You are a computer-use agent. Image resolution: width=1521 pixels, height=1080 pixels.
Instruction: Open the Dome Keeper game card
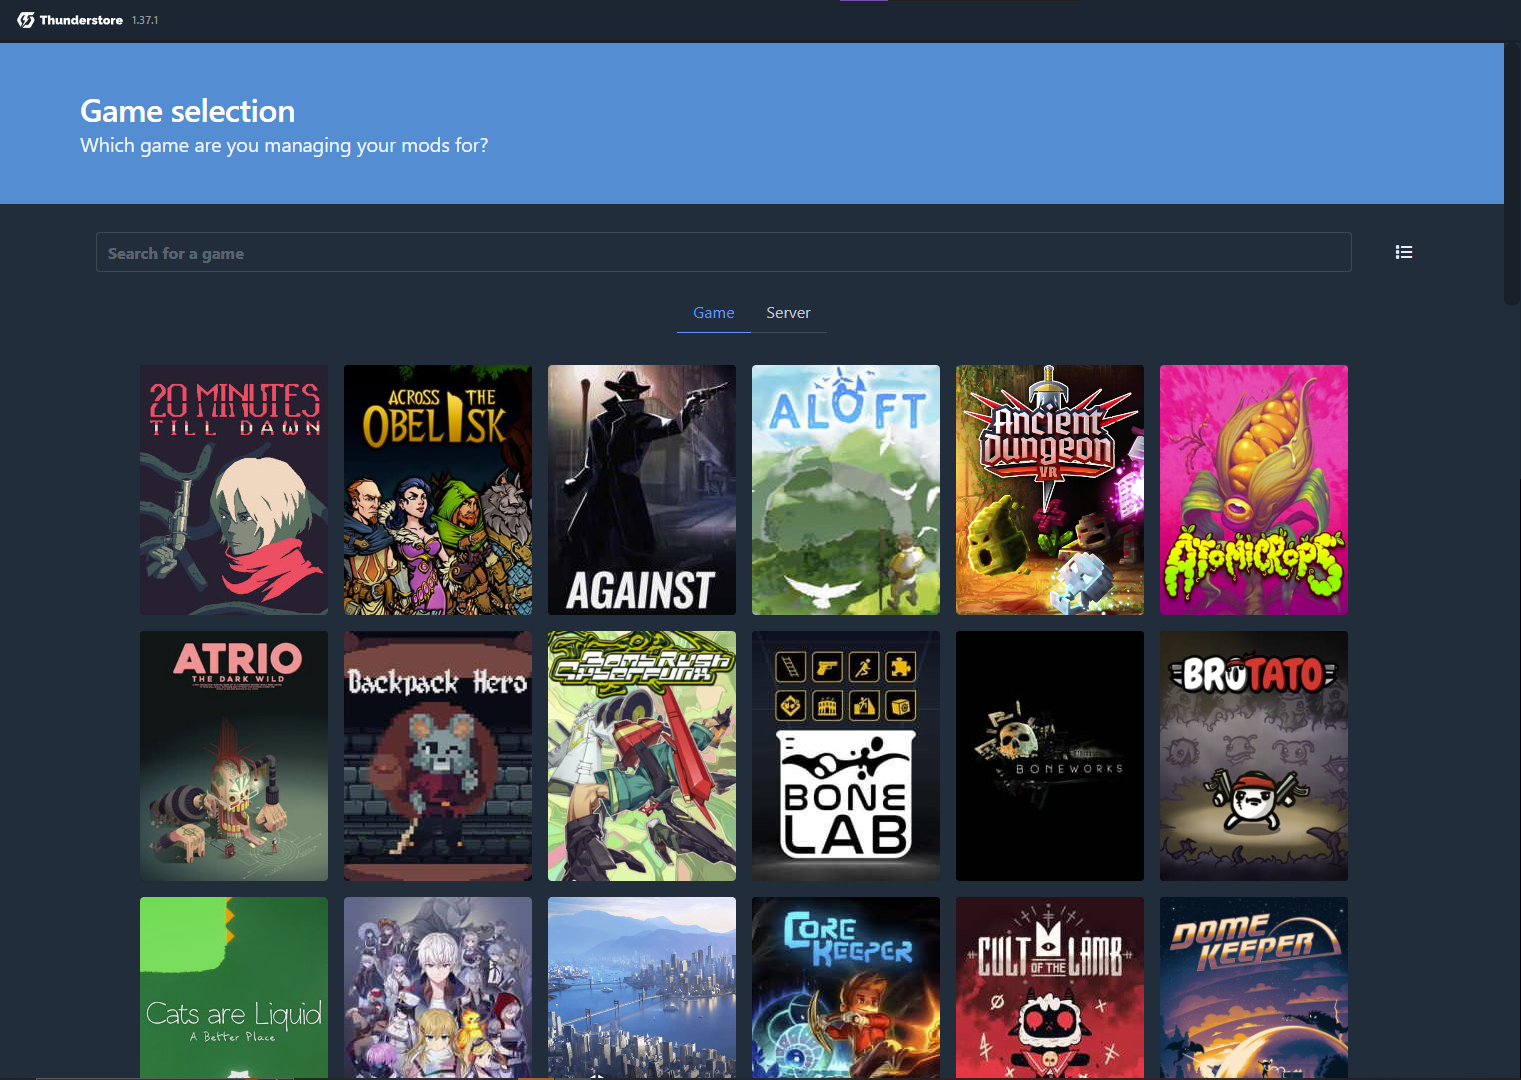click(x=1254, y=988)
